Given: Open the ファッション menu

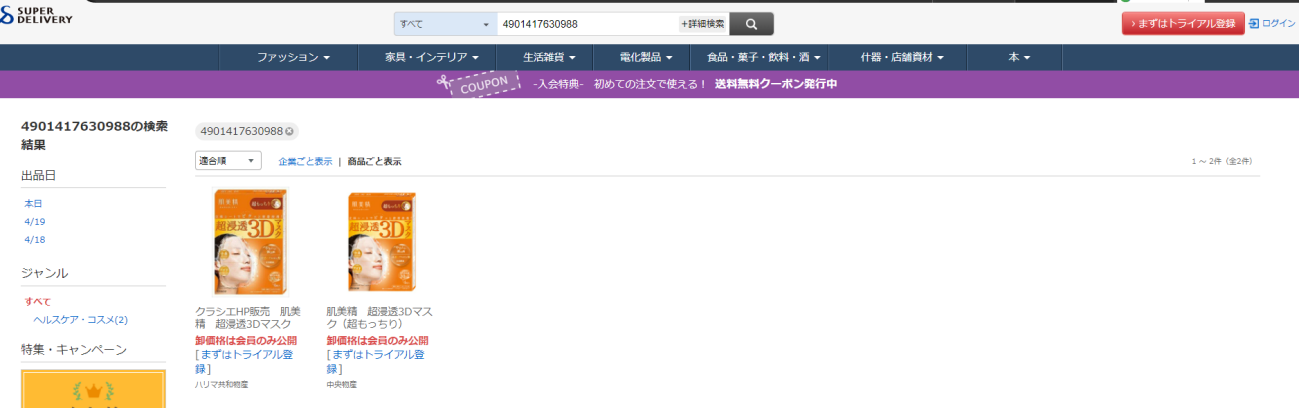Looking at the screenshot, I should tap(293, 58).
